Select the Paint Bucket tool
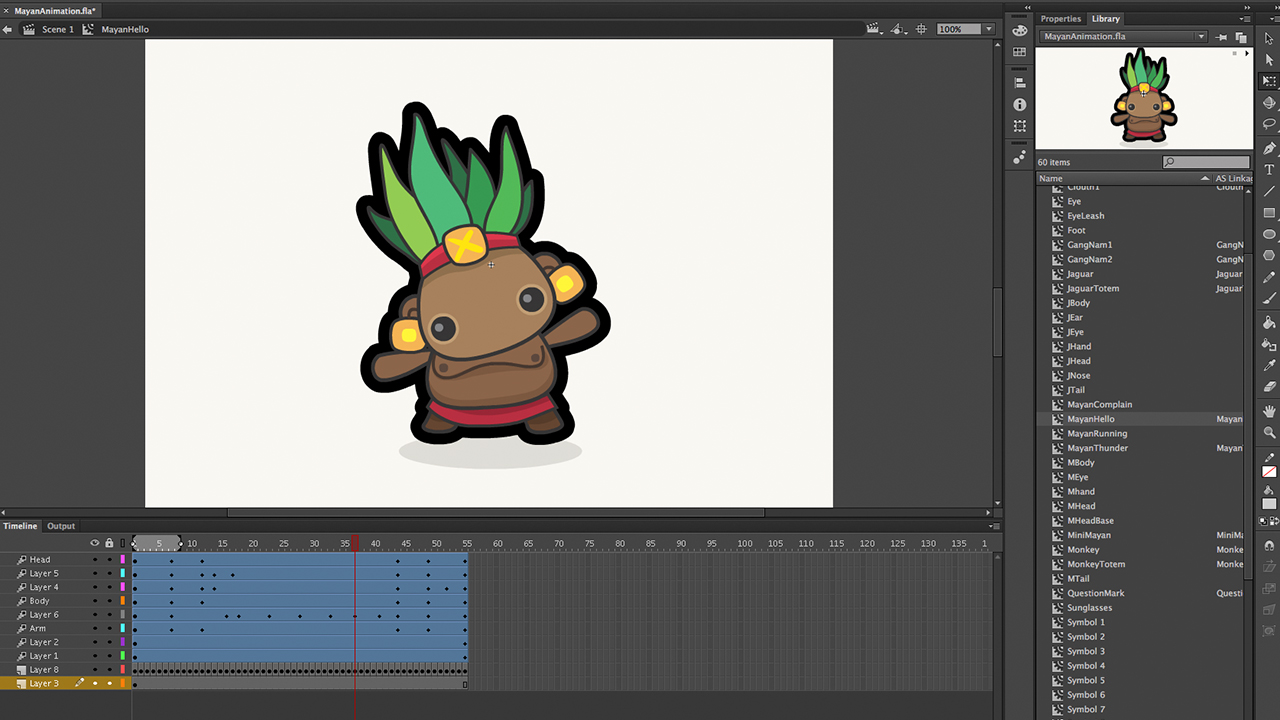The image size is (1280, 720). [1269, 322]
